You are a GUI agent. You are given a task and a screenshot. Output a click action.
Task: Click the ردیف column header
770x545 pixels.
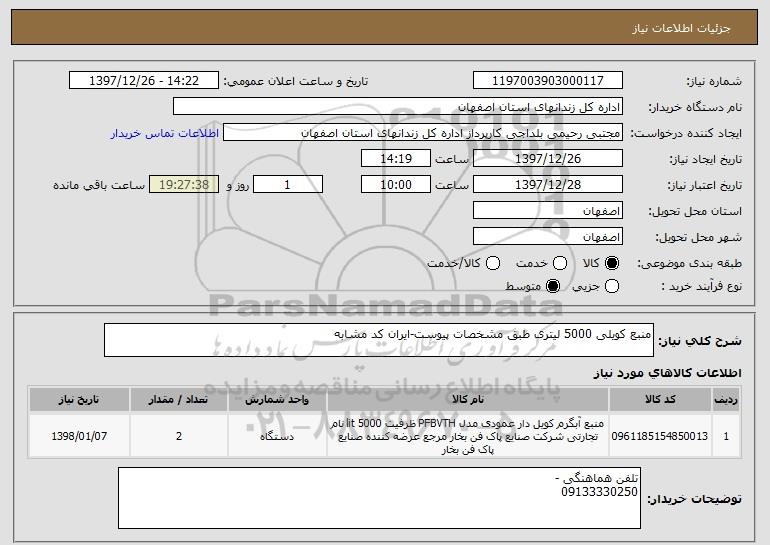(726, 400)
